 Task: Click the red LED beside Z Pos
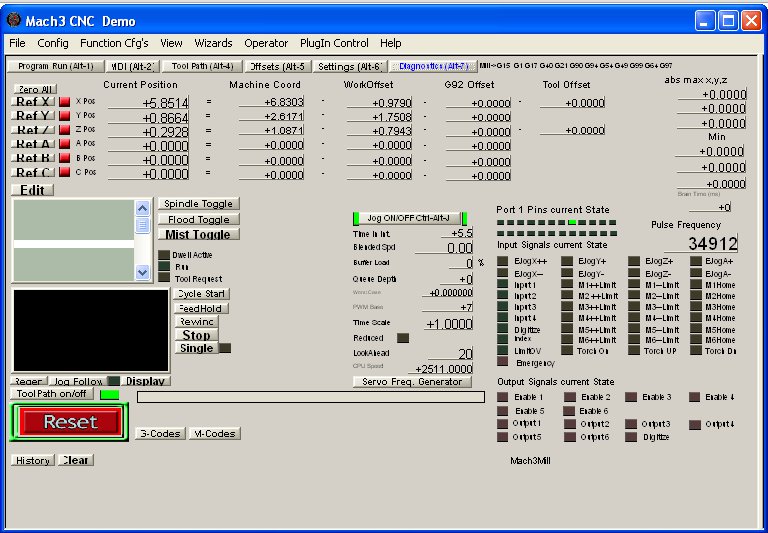tap(65, 130)
